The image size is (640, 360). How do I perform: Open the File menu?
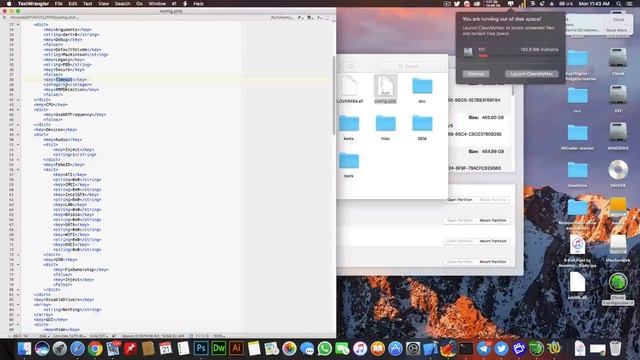[x=59, y=4]
